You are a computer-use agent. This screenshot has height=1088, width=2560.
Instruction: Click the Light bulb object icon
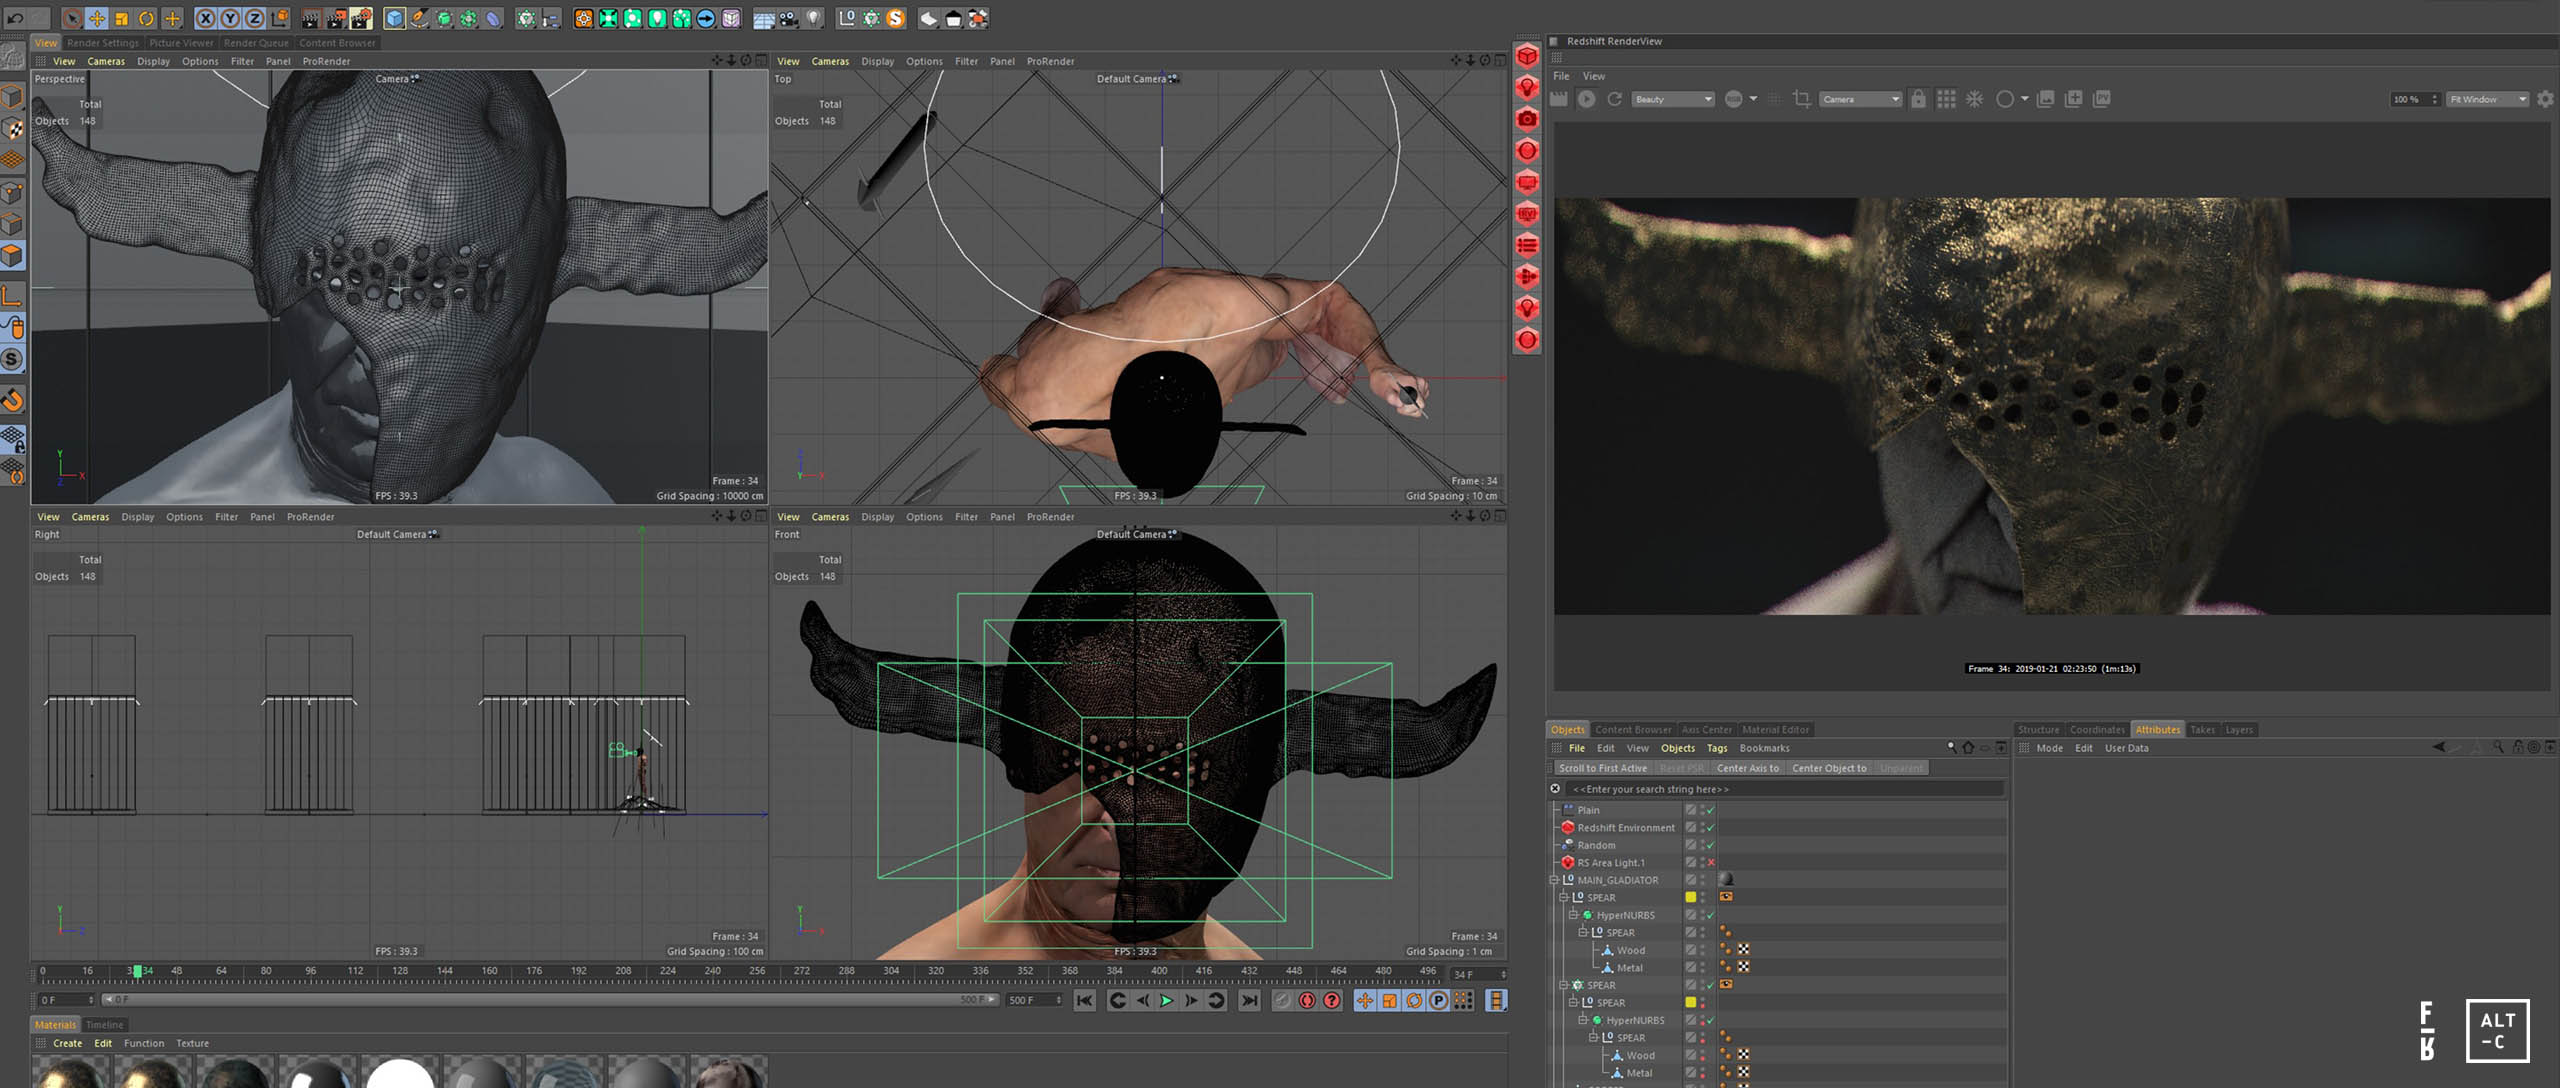(x=814, y=18)
